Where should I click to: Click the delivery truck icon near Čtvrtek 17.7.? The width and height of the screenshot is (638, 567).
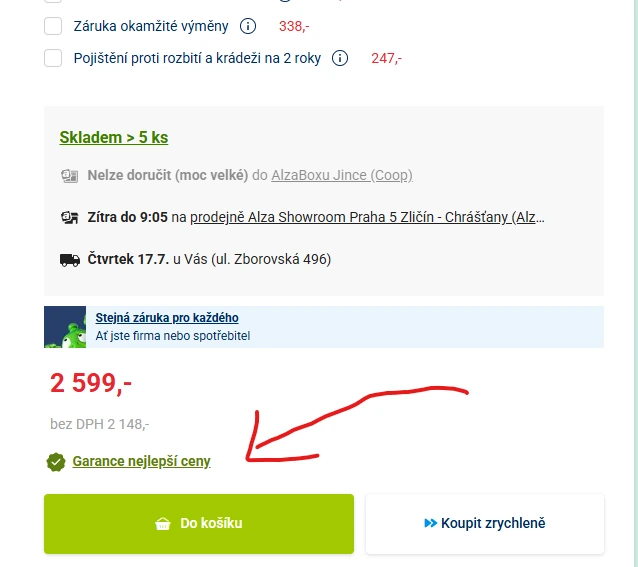(70, 260)
